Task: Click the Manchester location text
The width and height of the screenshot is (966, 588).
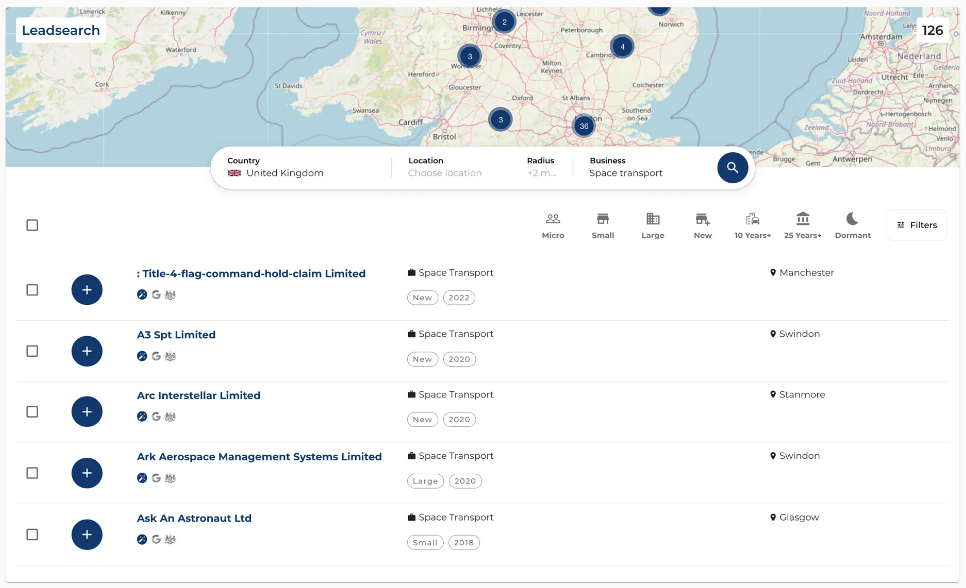Action: 806,272
